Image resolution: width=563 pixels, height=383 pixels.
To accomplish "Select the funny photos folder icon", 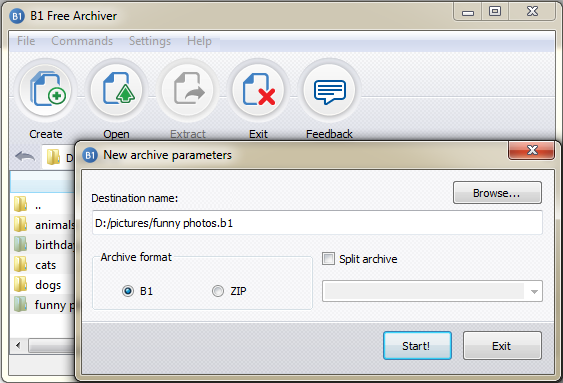I will tap(20, 304).
